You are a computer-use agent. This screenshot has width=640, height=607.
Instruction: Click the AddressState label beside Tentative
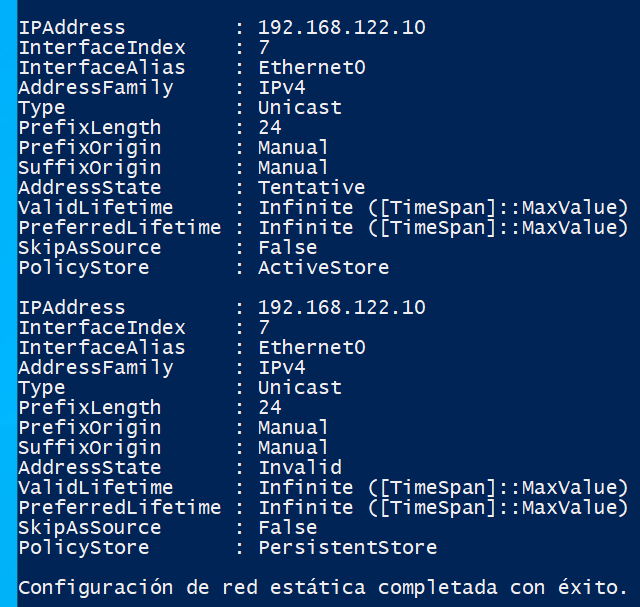(x=89, y=188)
